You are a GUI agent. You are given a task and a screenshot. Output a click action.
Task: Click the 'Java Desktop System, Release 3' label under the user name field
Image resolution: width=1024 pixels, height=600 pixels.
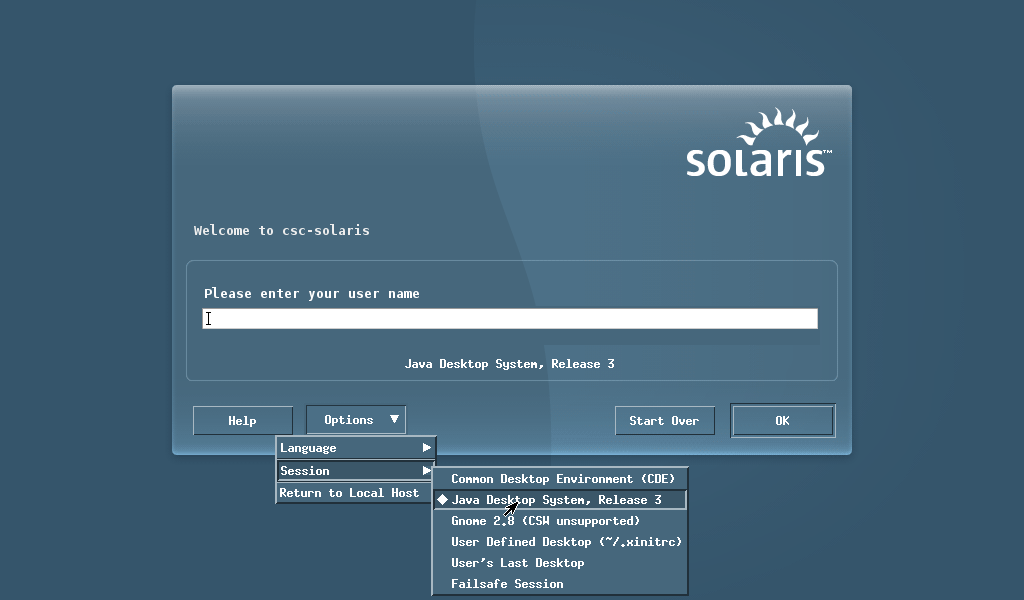(509, 364)
